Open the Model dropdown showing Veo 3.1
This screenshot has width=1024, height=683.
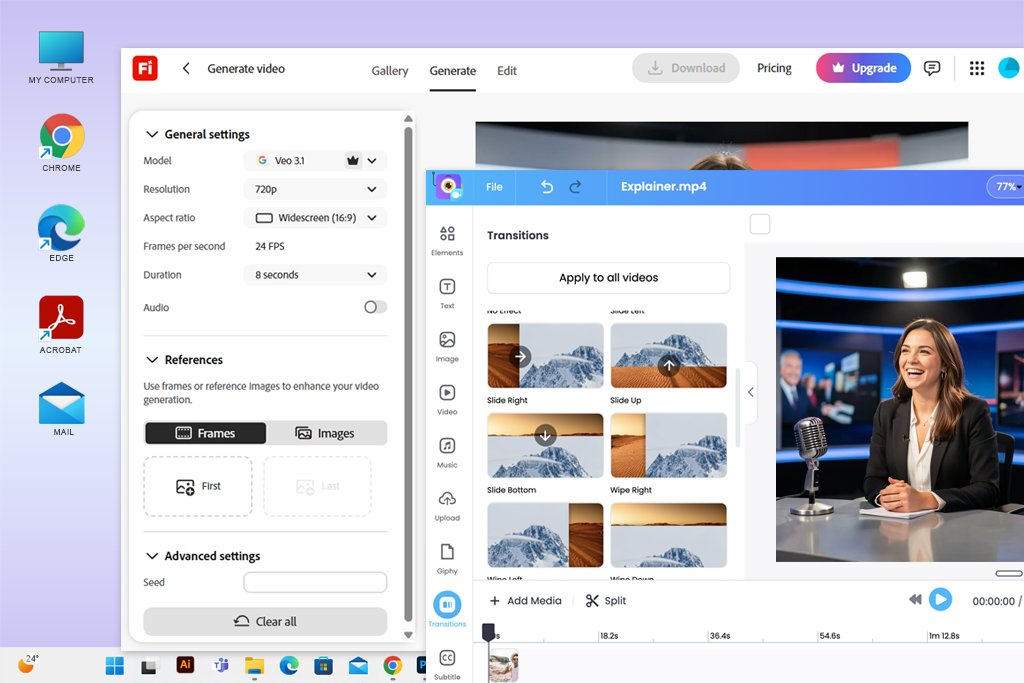[315, 161]
